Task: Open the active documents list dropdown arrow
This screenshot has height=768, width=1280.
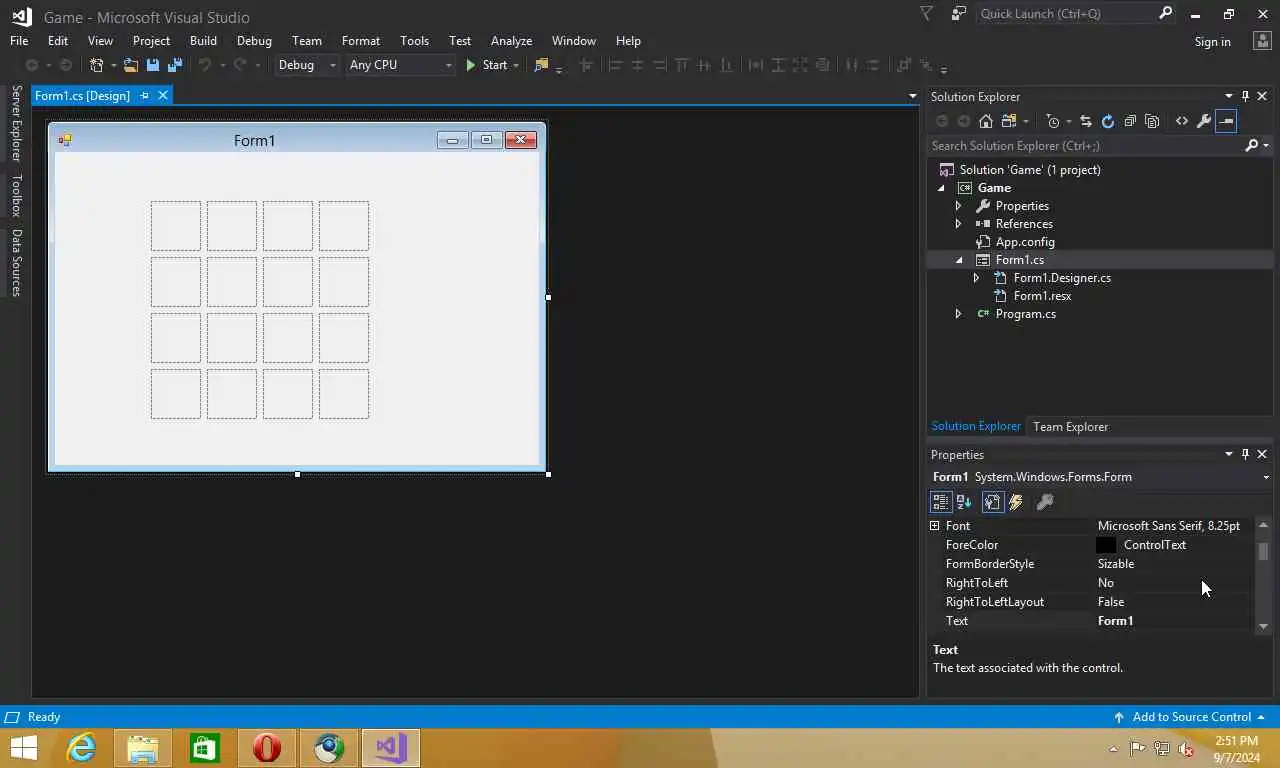Action: [x=912, y=96]
